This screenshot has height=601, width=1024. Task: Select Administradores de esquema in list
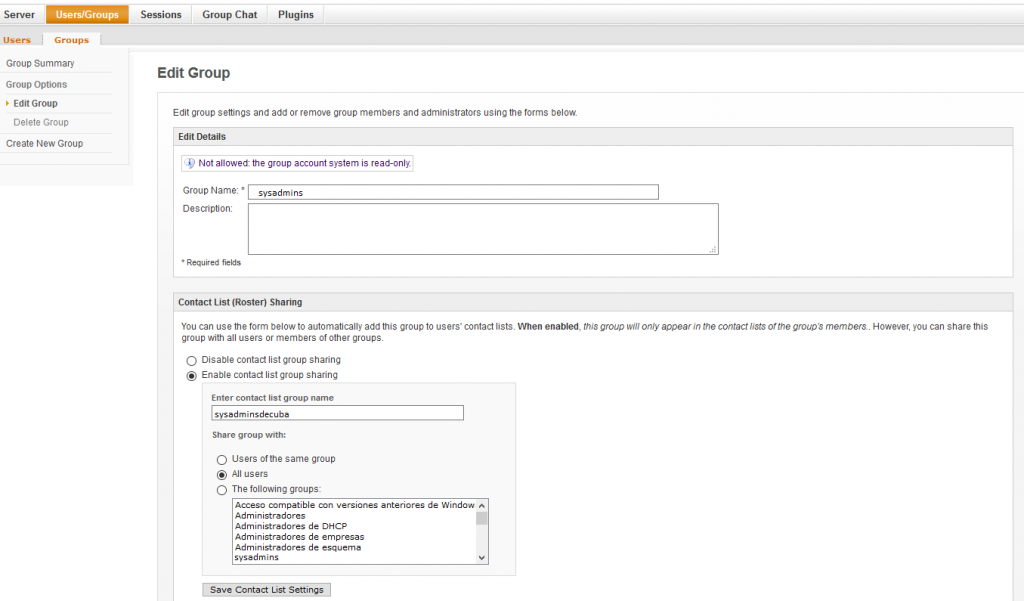(355, 547)
